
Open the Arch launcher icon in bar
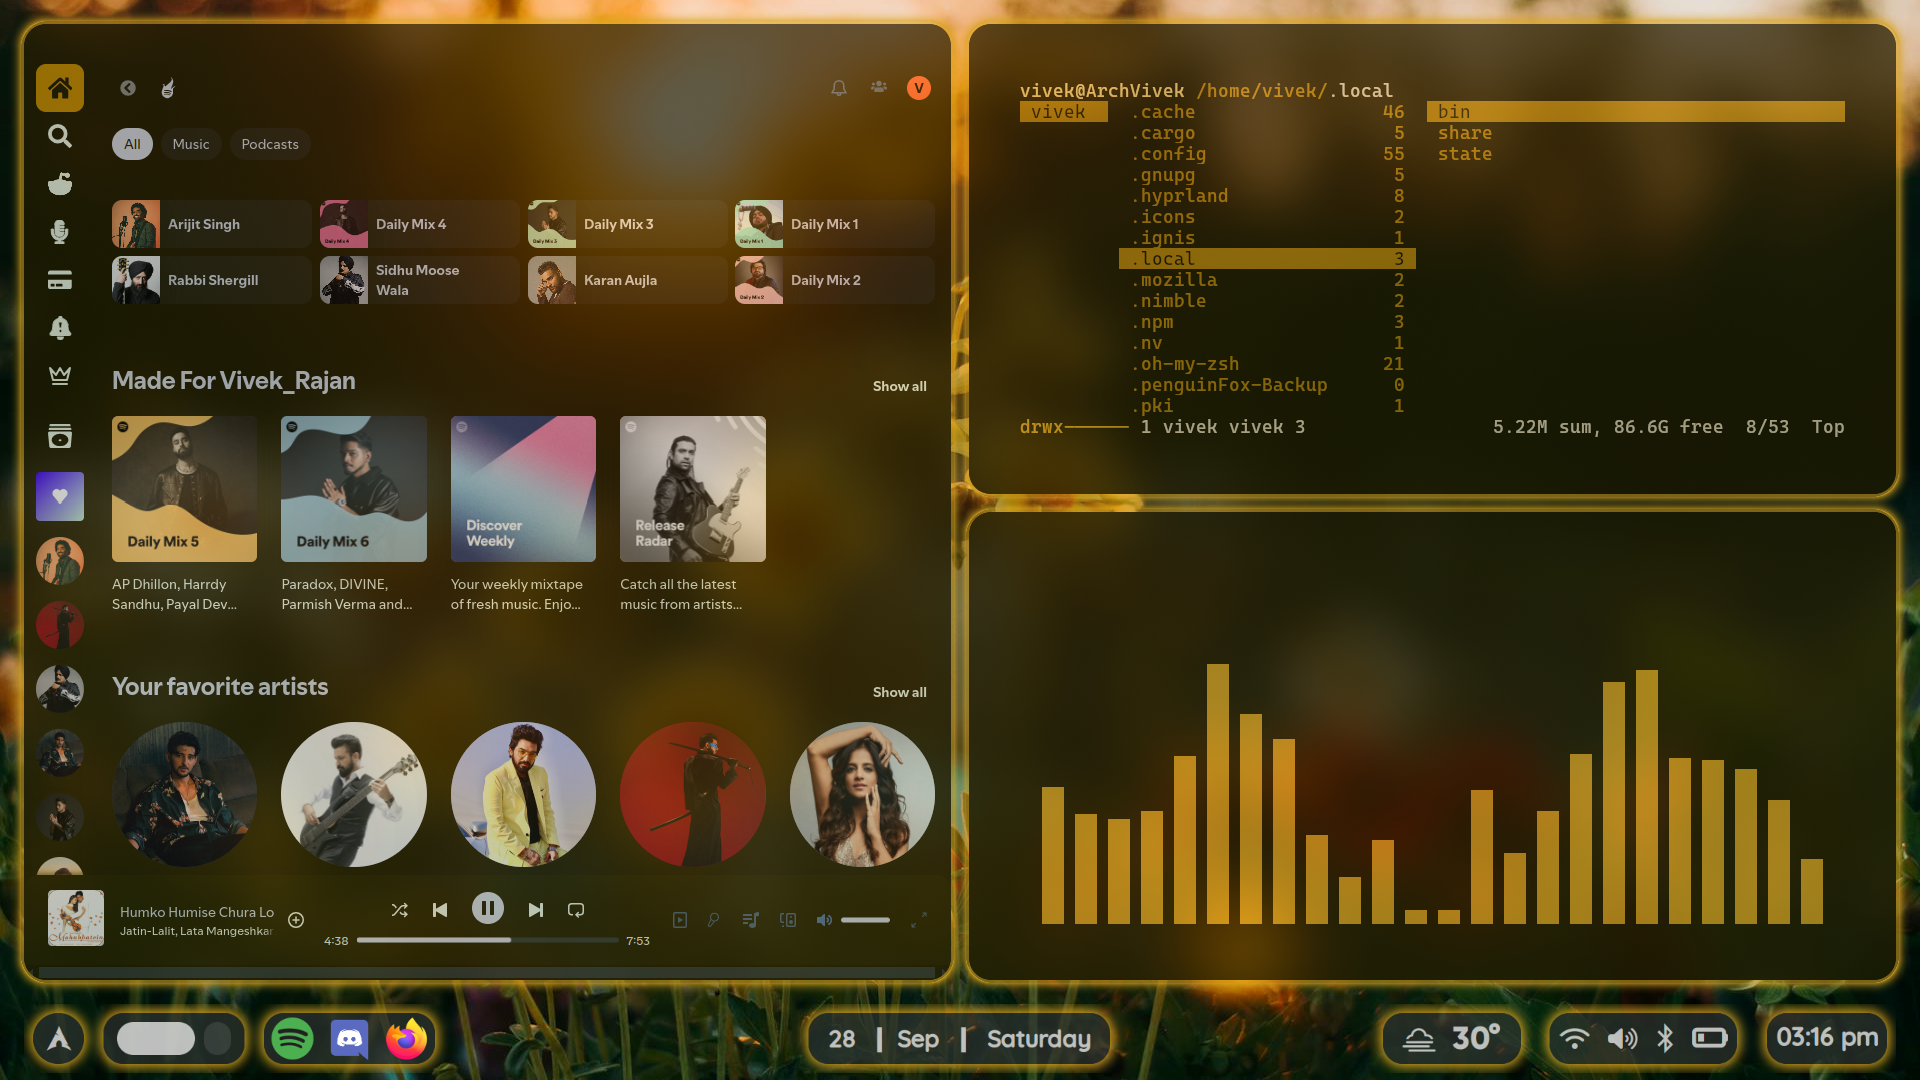click(x=59, y=1039)
